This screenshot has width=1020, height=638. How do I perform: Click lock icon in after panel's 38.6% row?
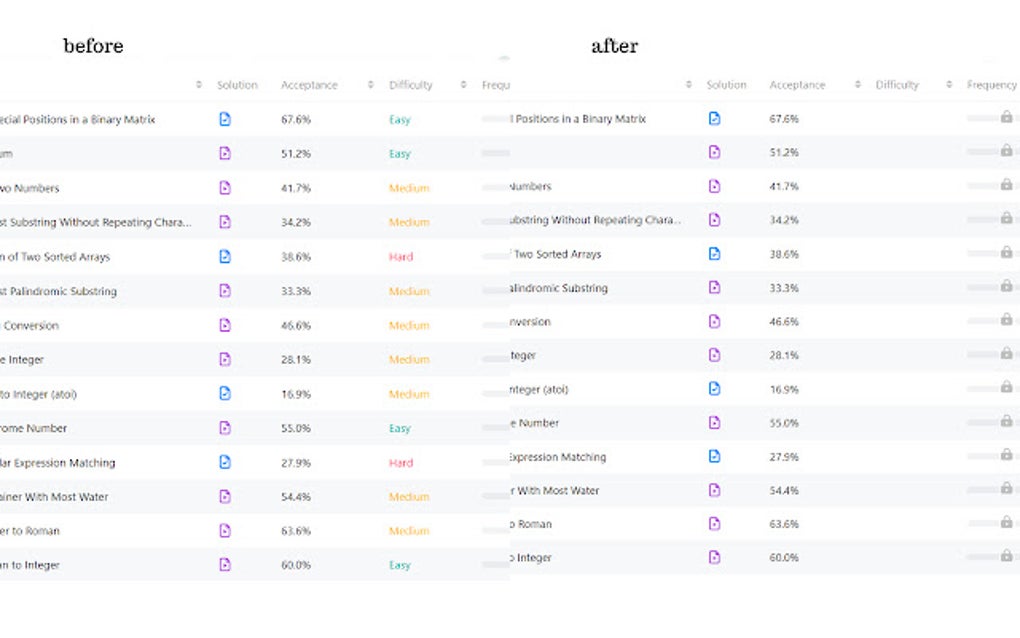1006,252
